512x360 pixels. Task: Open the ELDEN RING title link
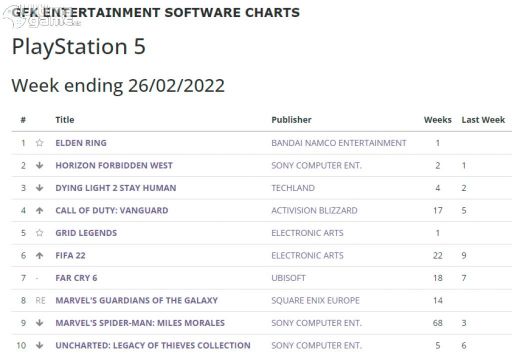pyautogui.click(x=81, y=143)
